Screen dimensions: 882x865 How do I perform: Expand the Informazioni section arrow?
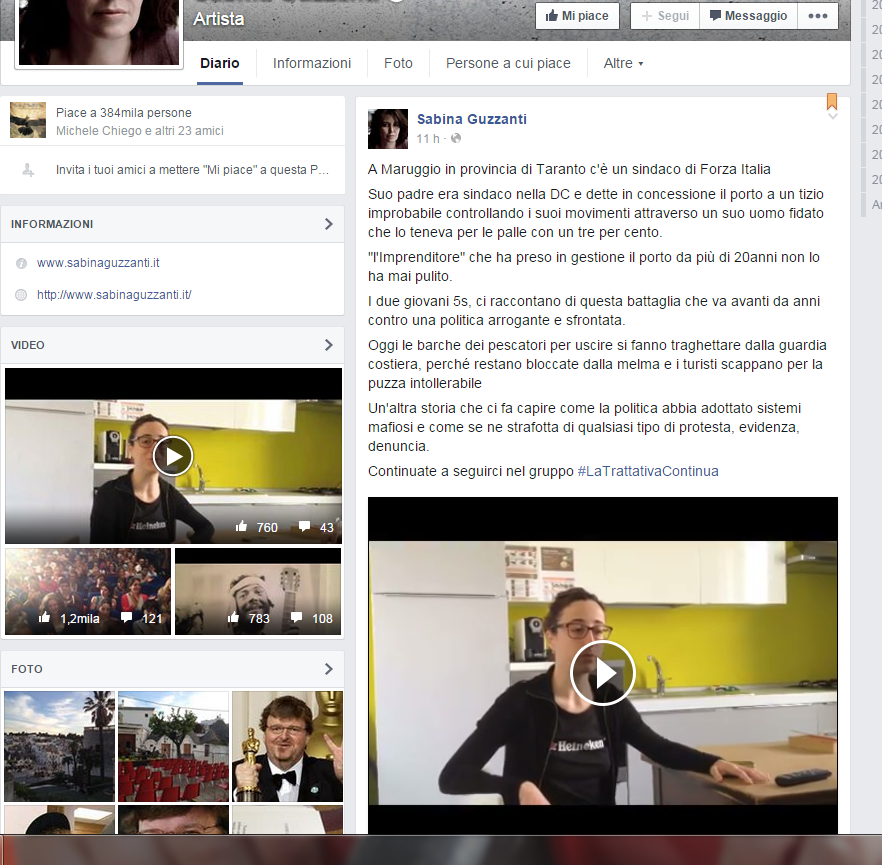point(328,224)
